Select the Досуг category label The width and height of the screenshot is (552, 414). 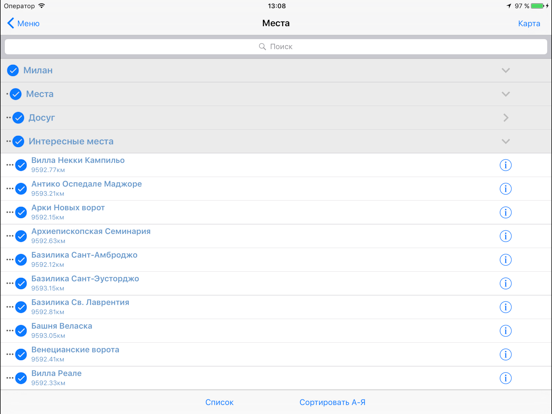pyautogui.click(x=42, y=118)
